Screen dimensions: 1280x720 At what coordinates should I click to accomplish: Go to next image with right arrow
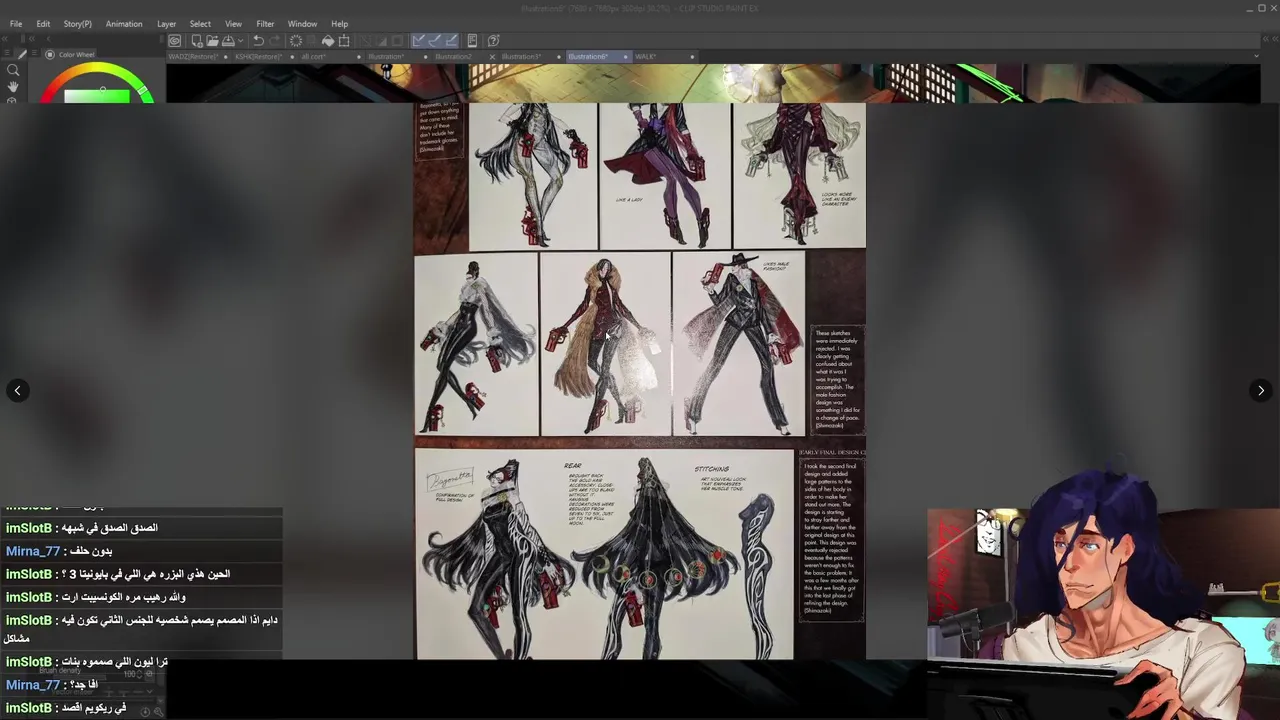1261,390
